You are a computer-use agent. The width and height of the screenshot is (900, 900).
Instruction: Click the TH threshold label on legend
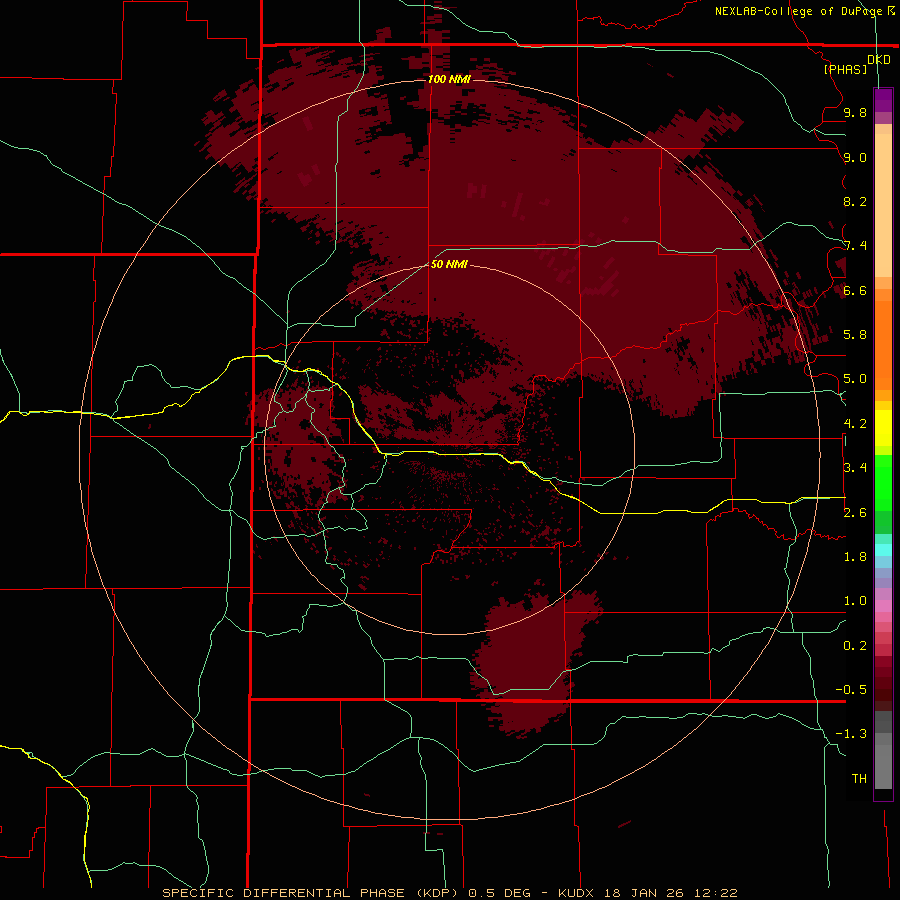859,779
